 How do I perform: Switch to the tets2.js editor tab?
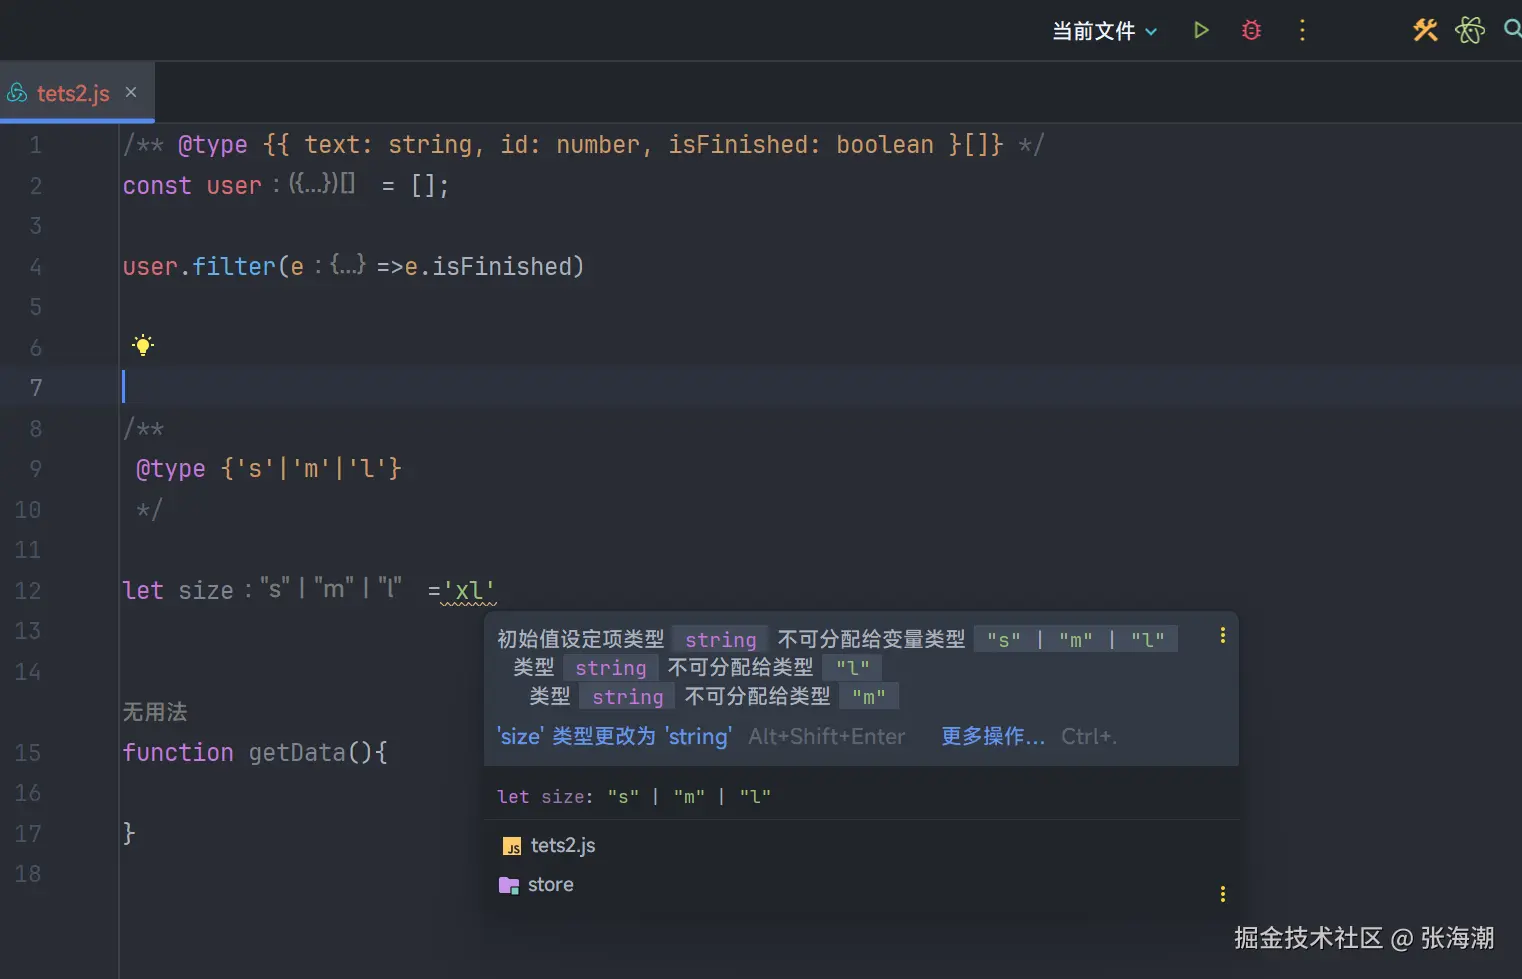[72, 93]
